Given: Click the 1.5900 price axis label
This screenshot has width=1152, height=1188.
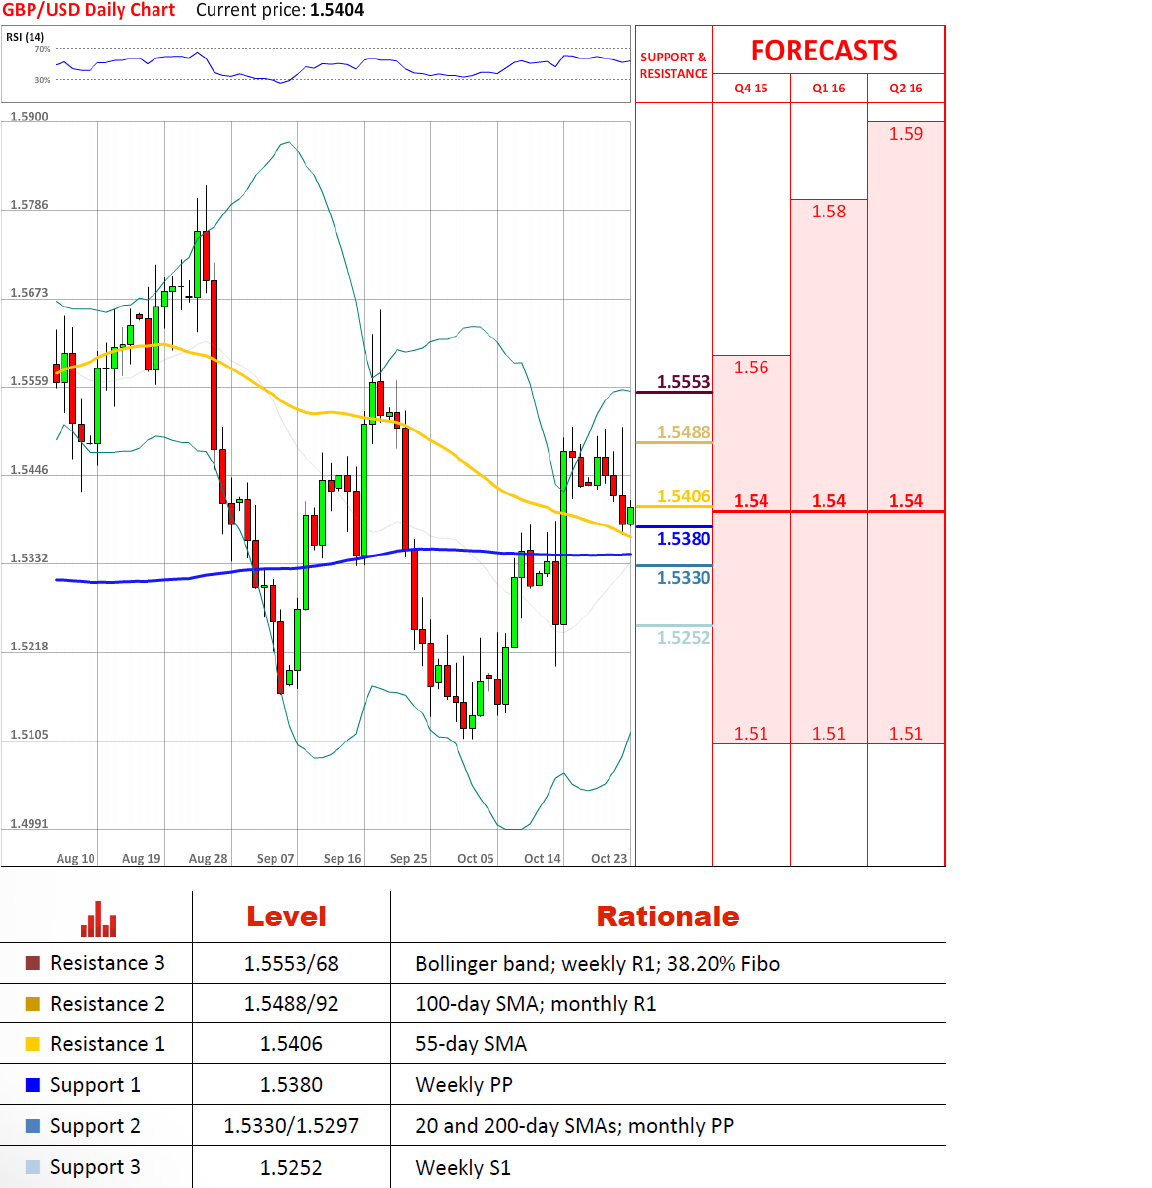Looking at the screenshot, I should pyautogui.click(x=29, y=117).
